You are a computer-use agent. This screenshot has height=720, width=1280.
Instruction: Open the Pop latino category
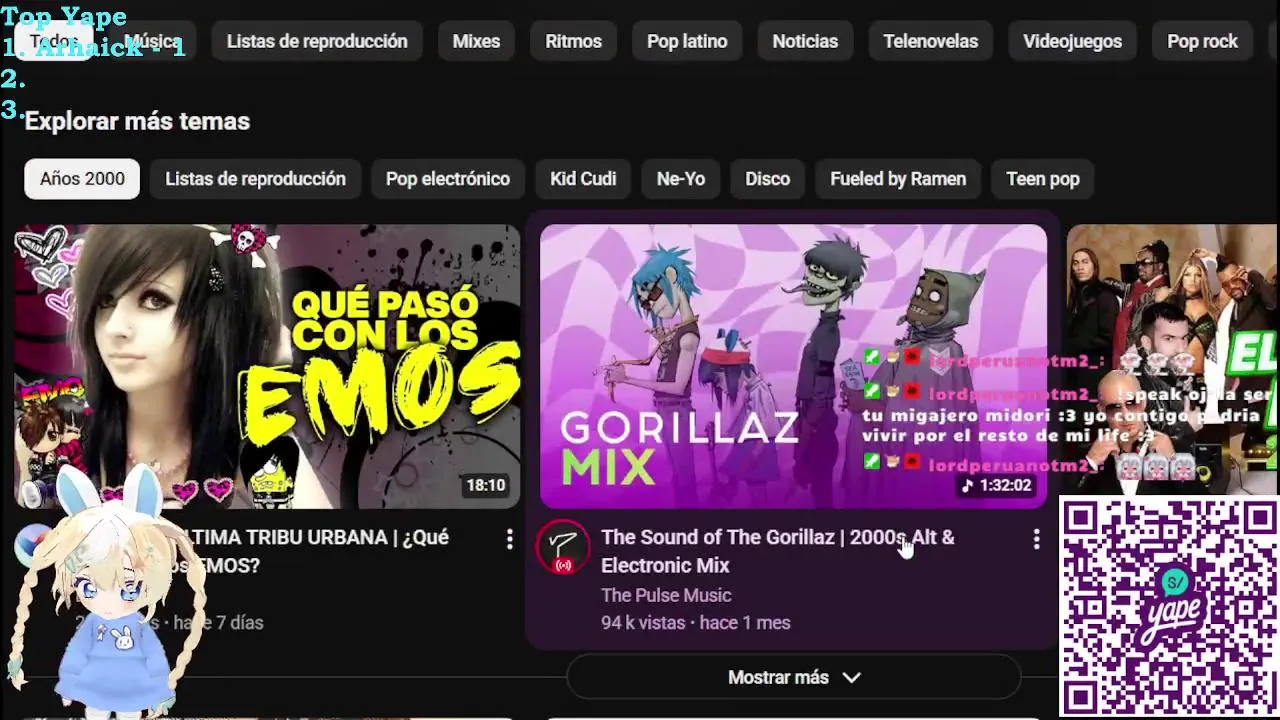tap(687, 41)
